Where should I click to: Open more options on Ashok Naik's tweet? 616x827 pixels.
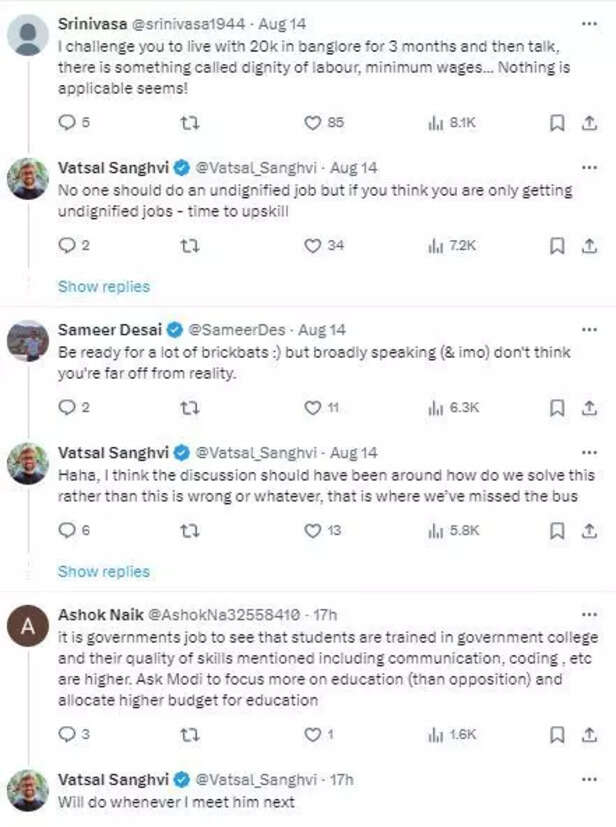590,613
